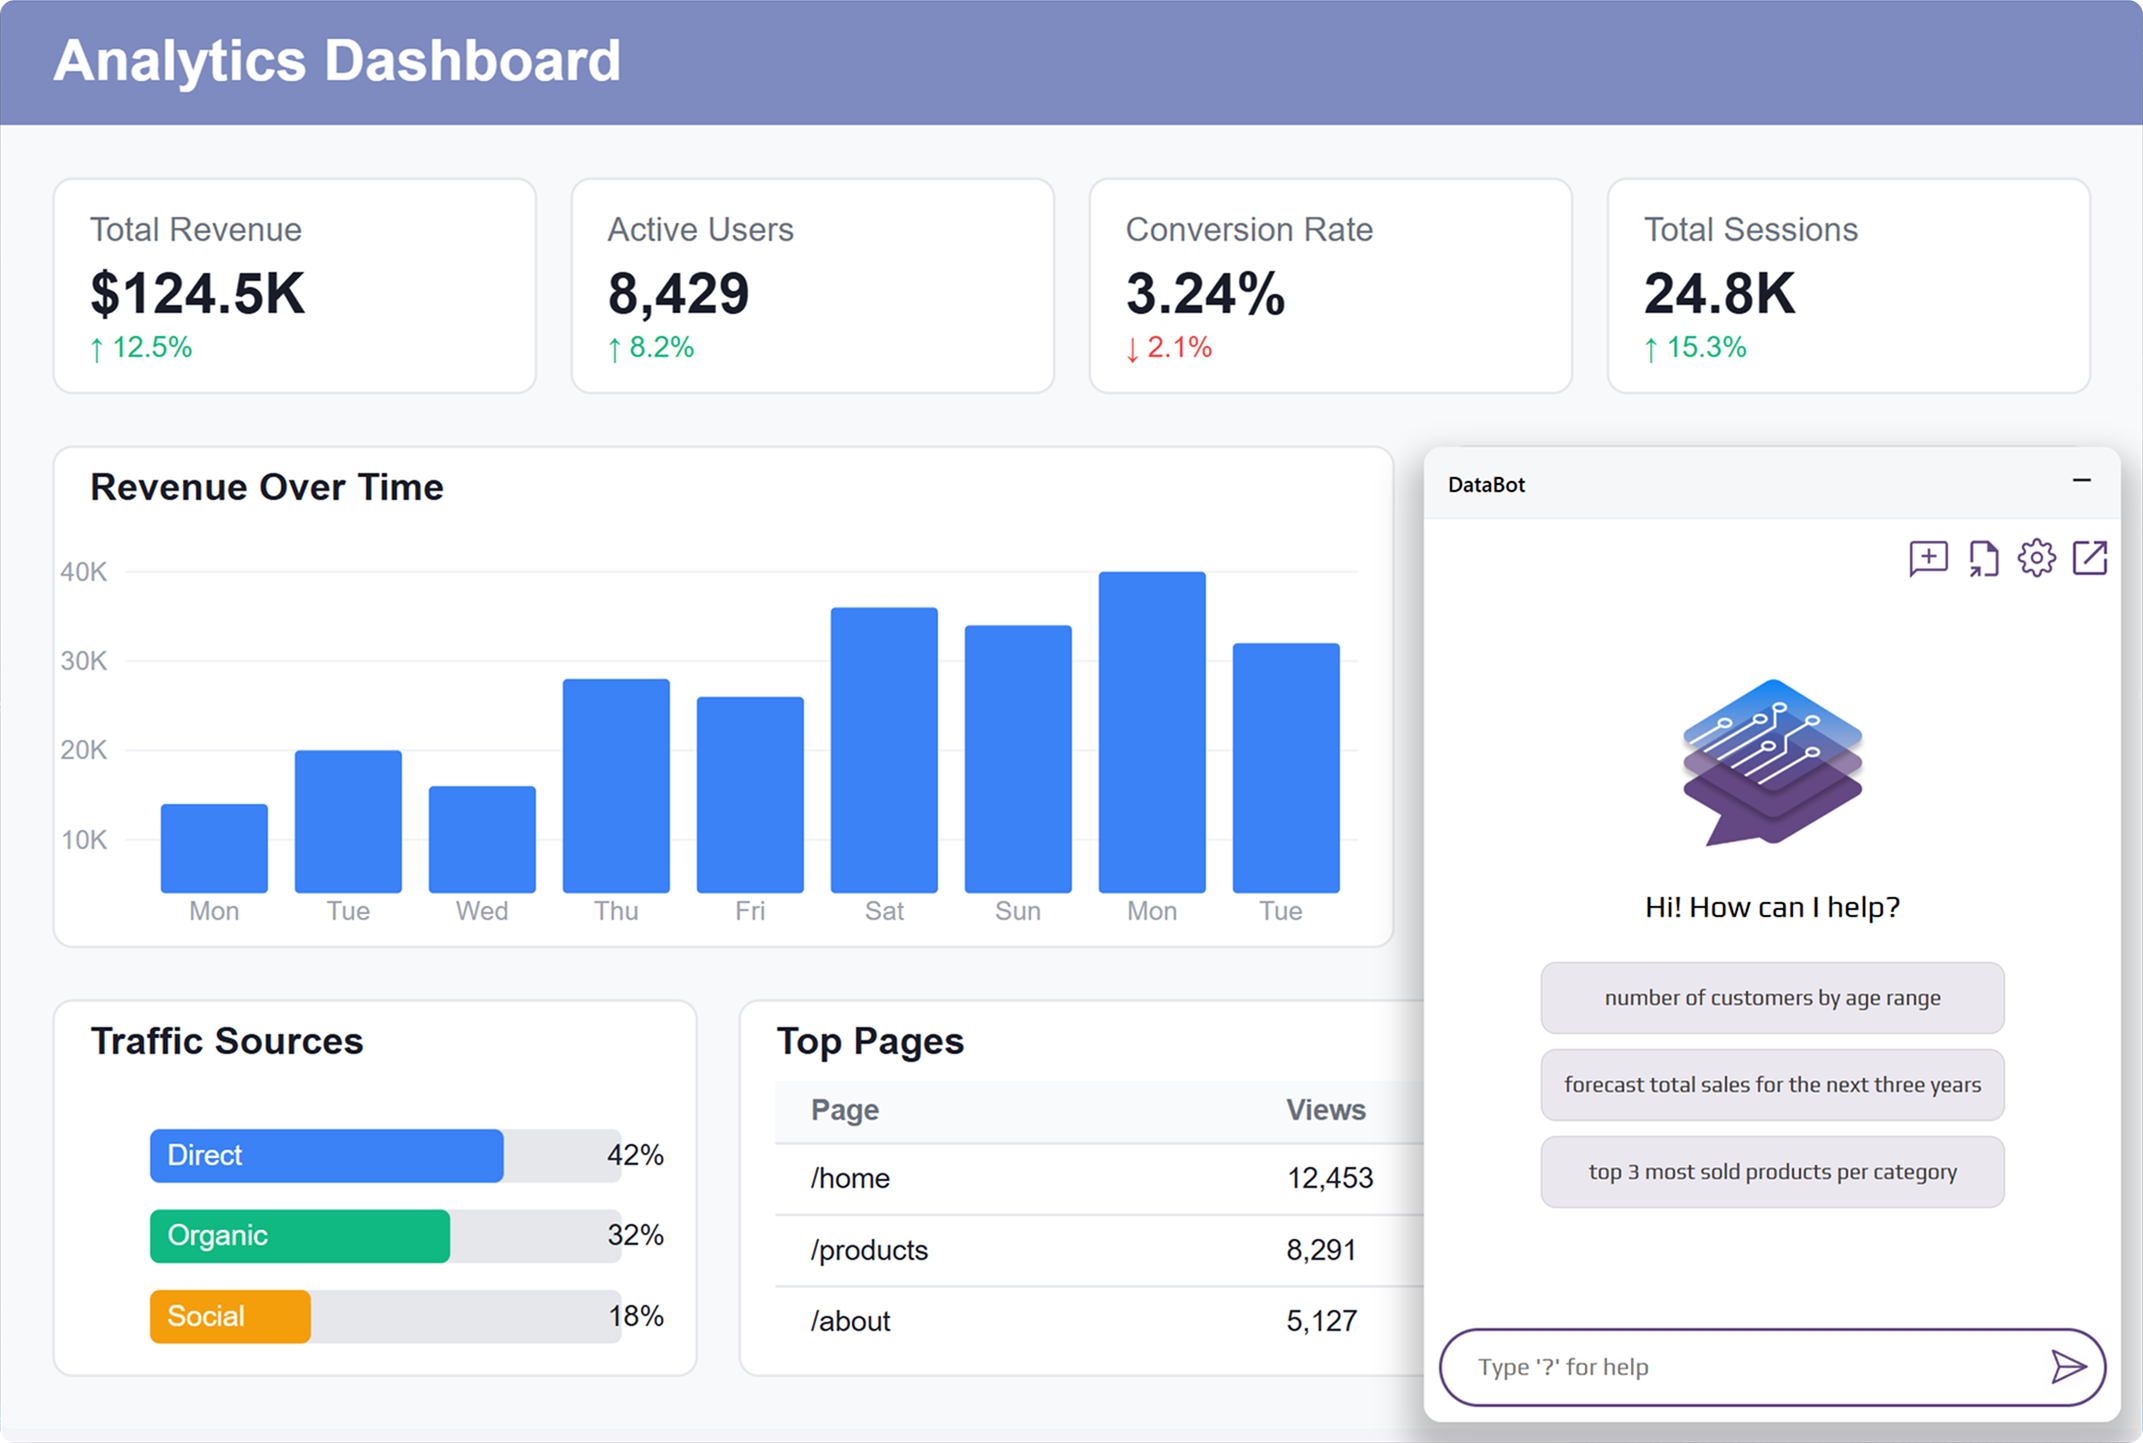Click the green upward arrow on Total Sessions
The image size is (2143, 1443).
click(x=1650, y=348)
